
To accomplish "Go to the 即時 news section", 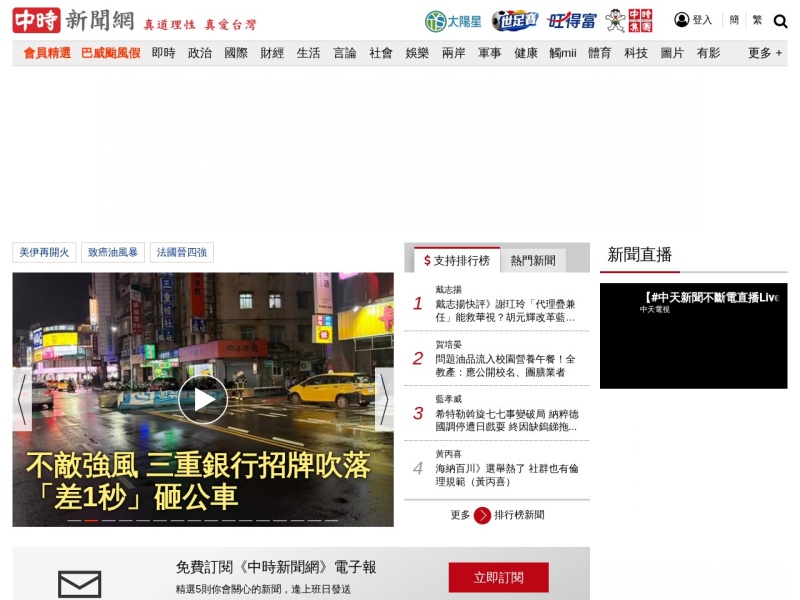I will (163, 53).
